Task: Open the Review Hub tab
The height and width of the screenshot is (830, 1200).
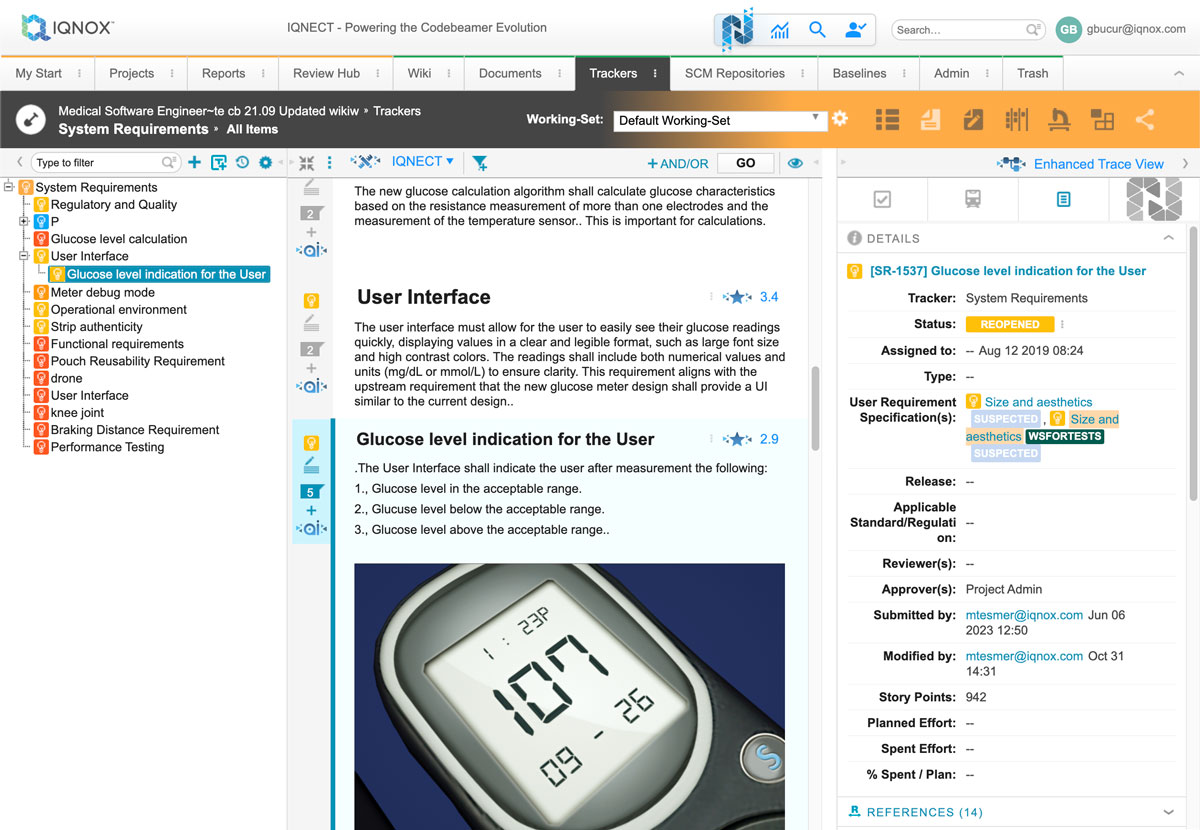Action: coord(326,73)
